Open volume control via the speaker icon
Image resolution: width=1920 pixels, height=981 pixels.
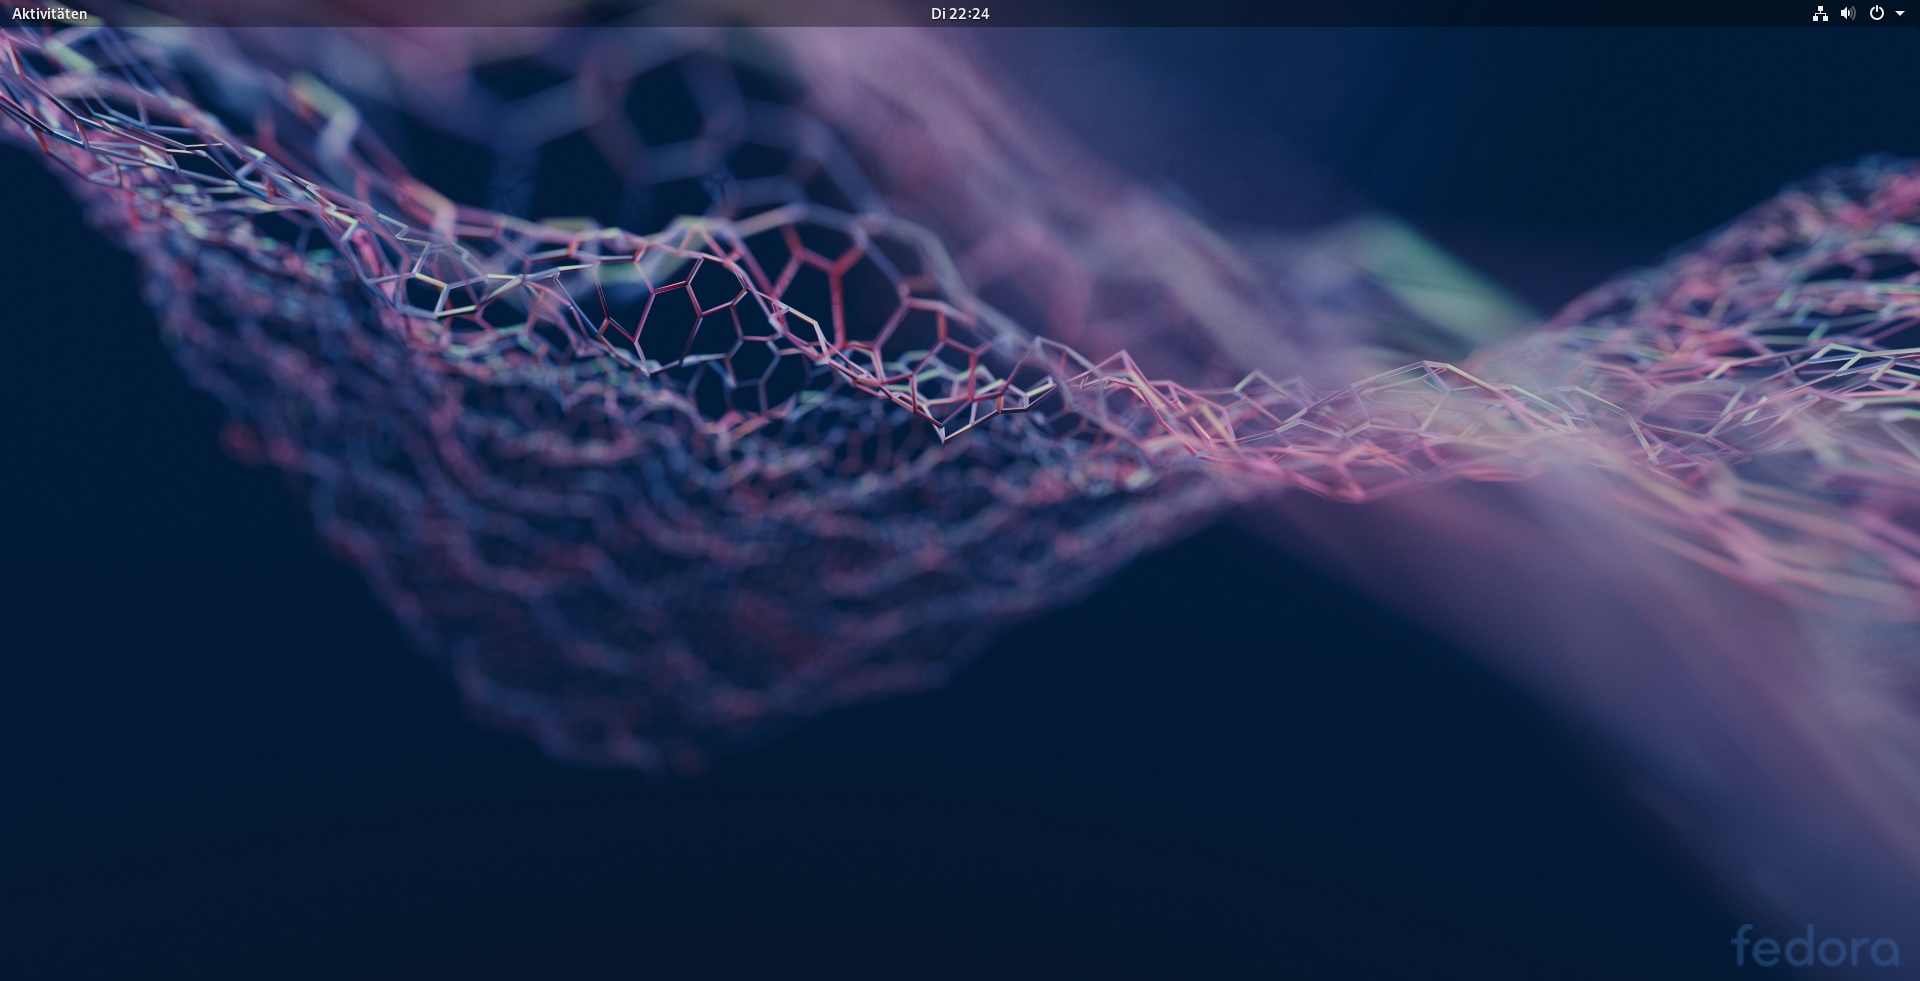pyautogui.click(x=1847, y=14)
